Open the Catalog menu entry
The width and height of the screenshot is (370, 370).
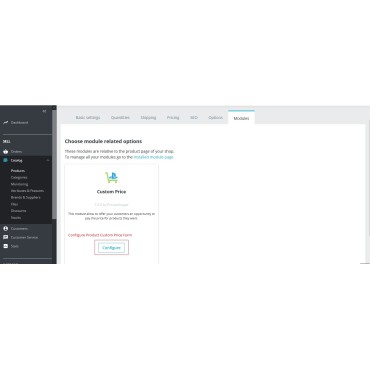coord(16,161)
